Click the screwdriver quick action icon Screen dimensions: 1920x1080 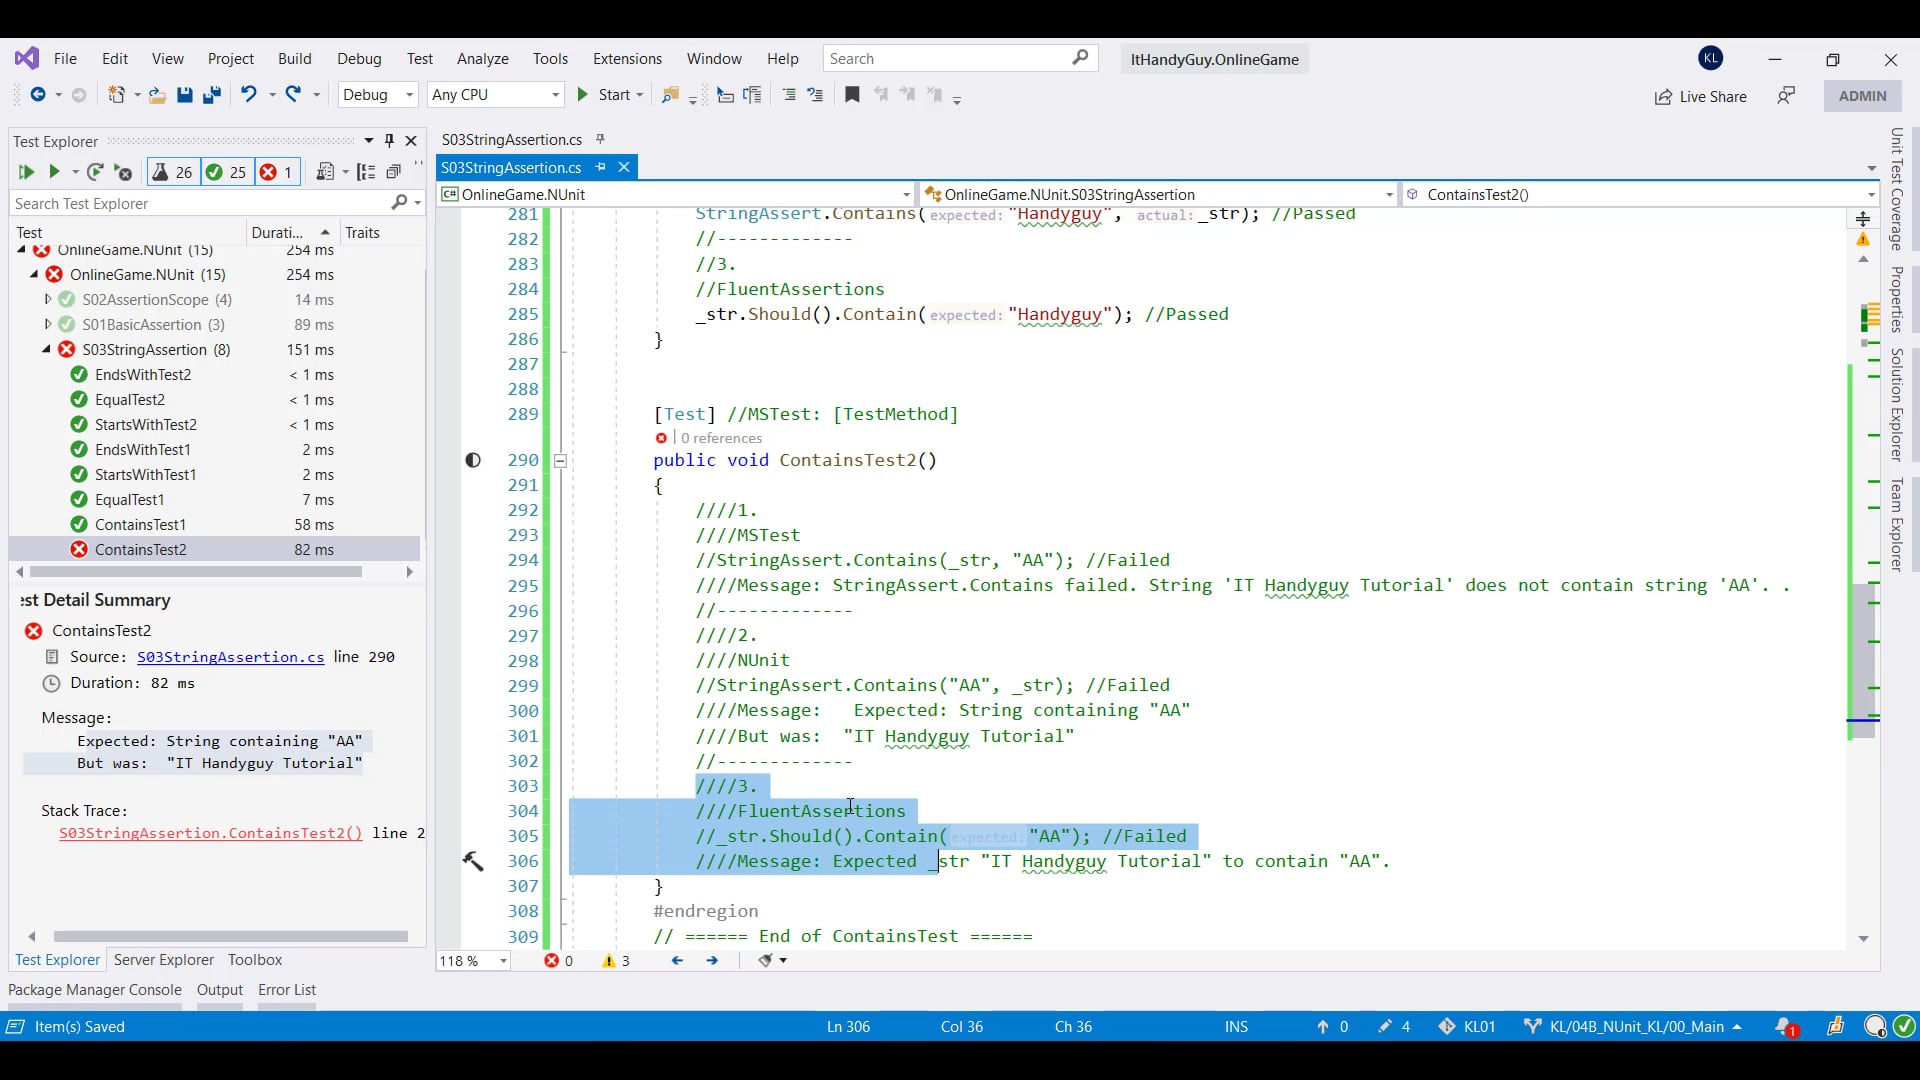pyautogui.click(x=473, y=861)
